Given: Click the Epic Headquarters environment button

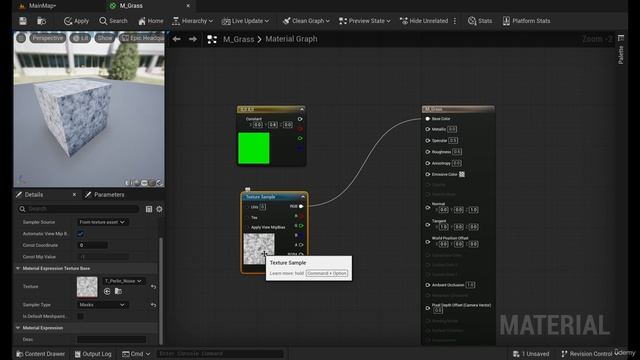Looking at the screenshot, I should coord(142,38).
